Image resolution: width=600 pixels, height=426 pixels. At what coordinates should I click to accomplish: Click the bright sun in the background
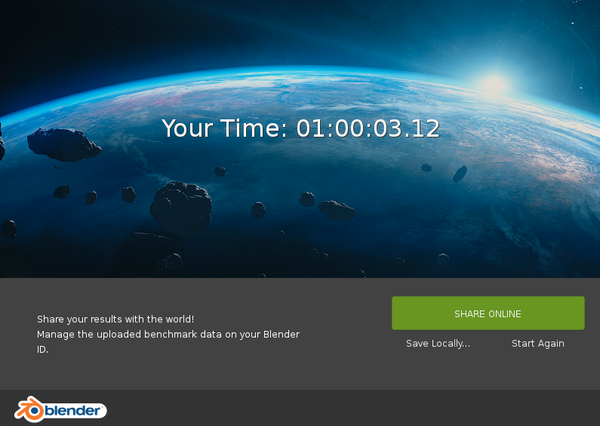pyautogui.click(x=495, y=84)
